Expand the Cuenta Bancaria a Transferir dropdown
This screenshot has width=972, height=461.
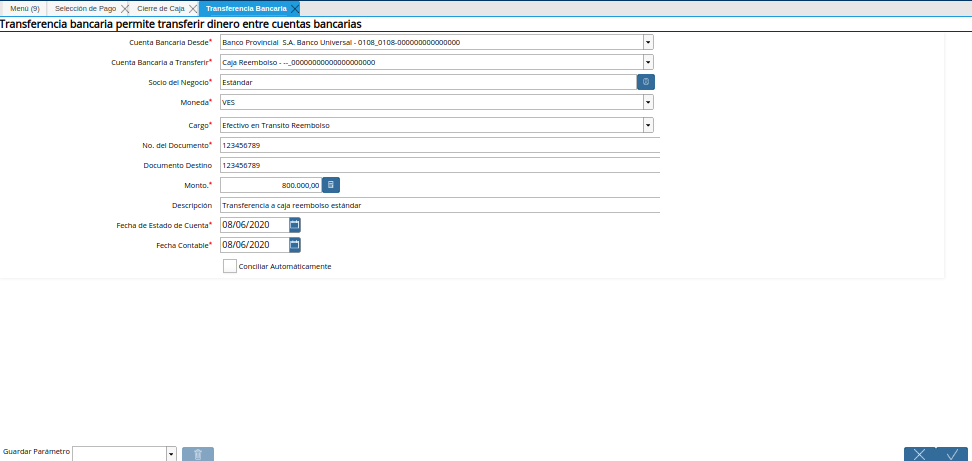648,62
